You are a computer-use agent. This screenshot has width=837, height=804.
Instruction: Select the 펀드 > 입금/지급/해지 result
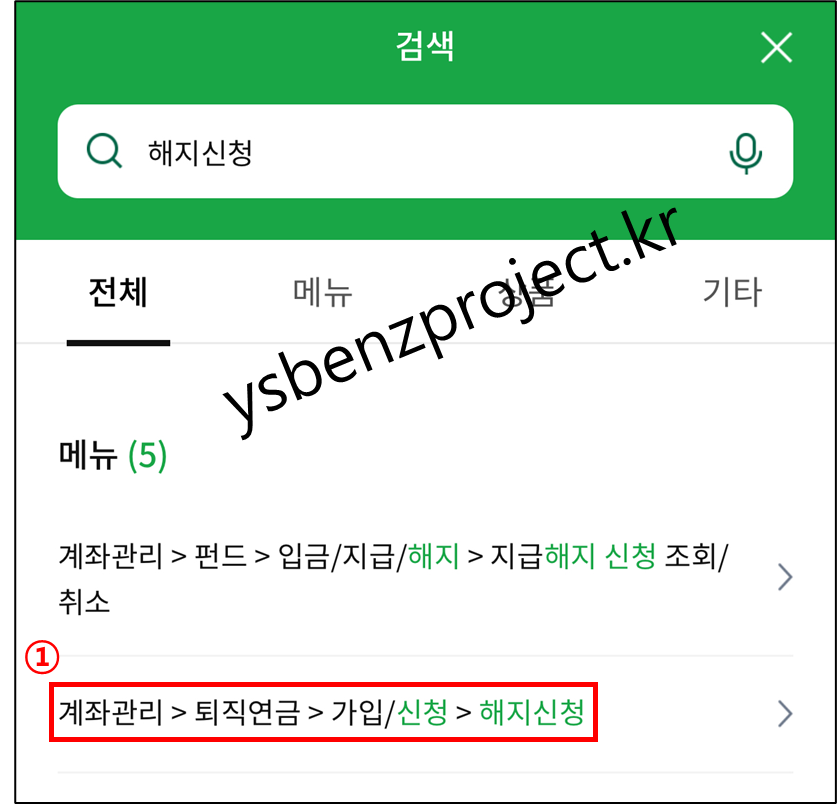(326, 555)
